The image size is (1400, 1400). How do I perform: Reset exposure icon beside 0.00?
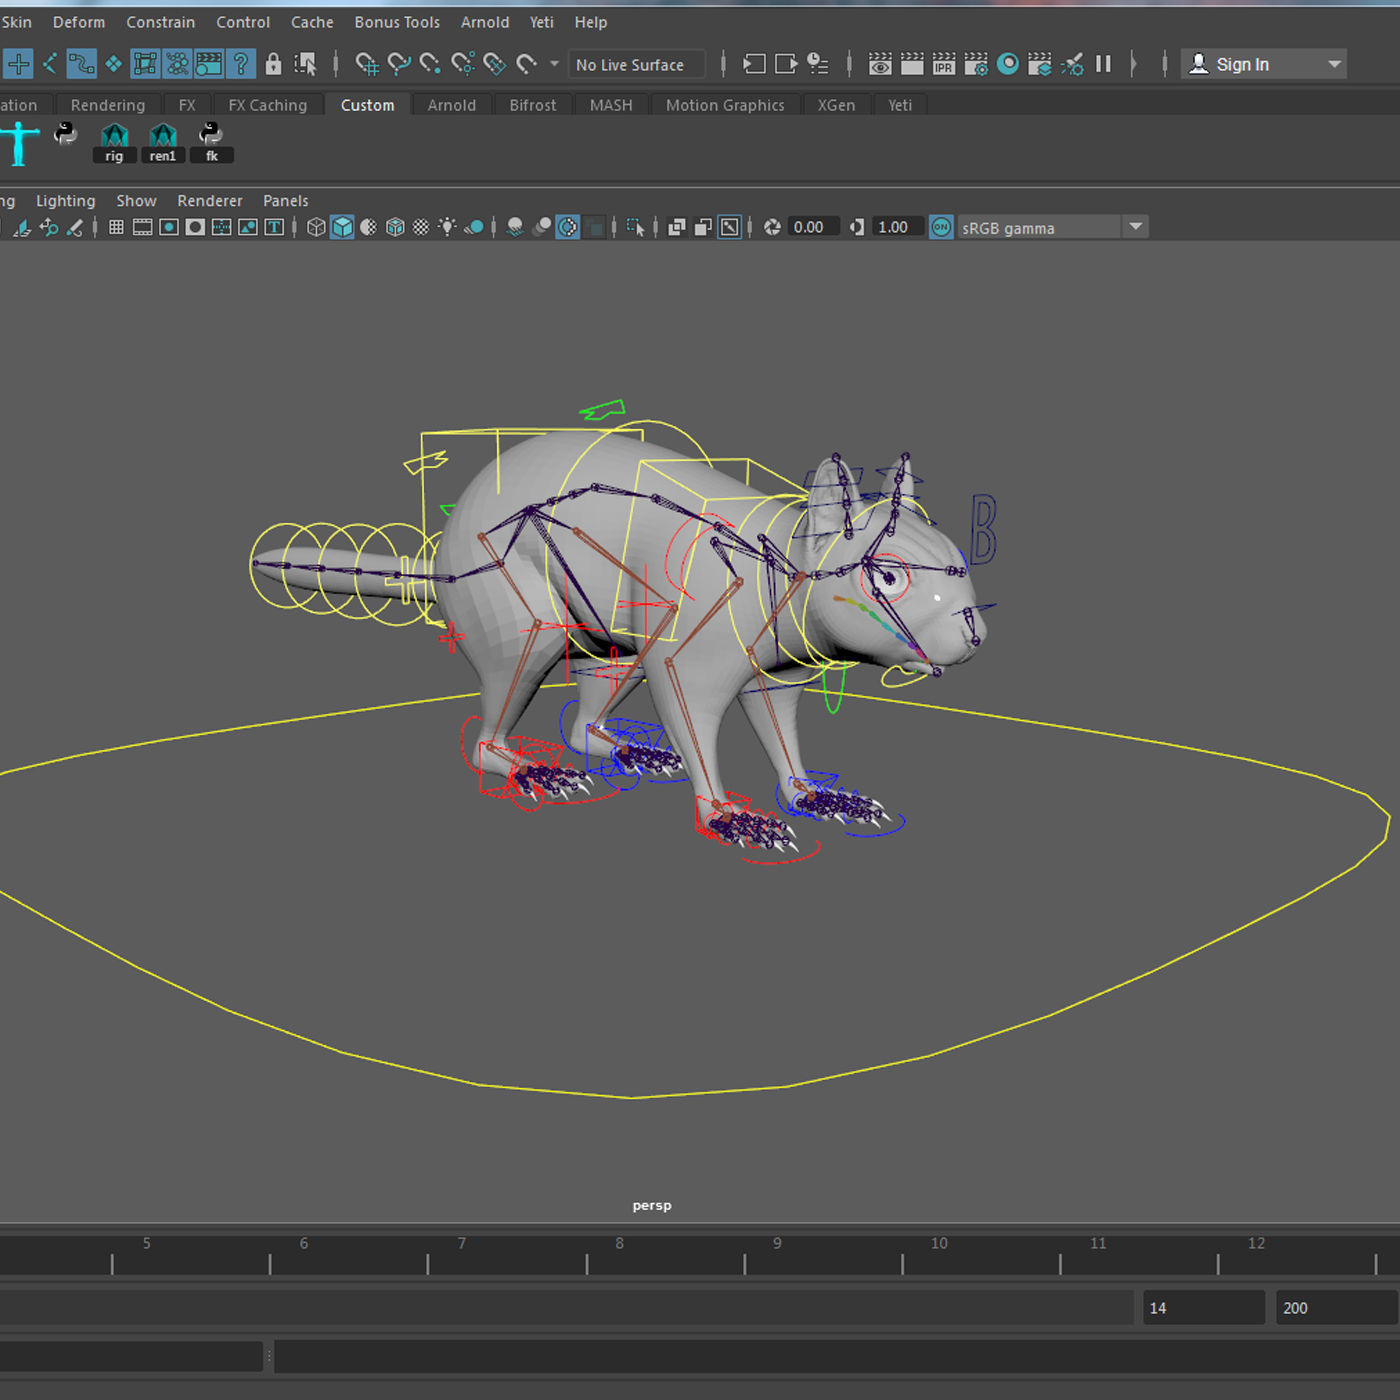pyautogui.click(x=772, y=227)
